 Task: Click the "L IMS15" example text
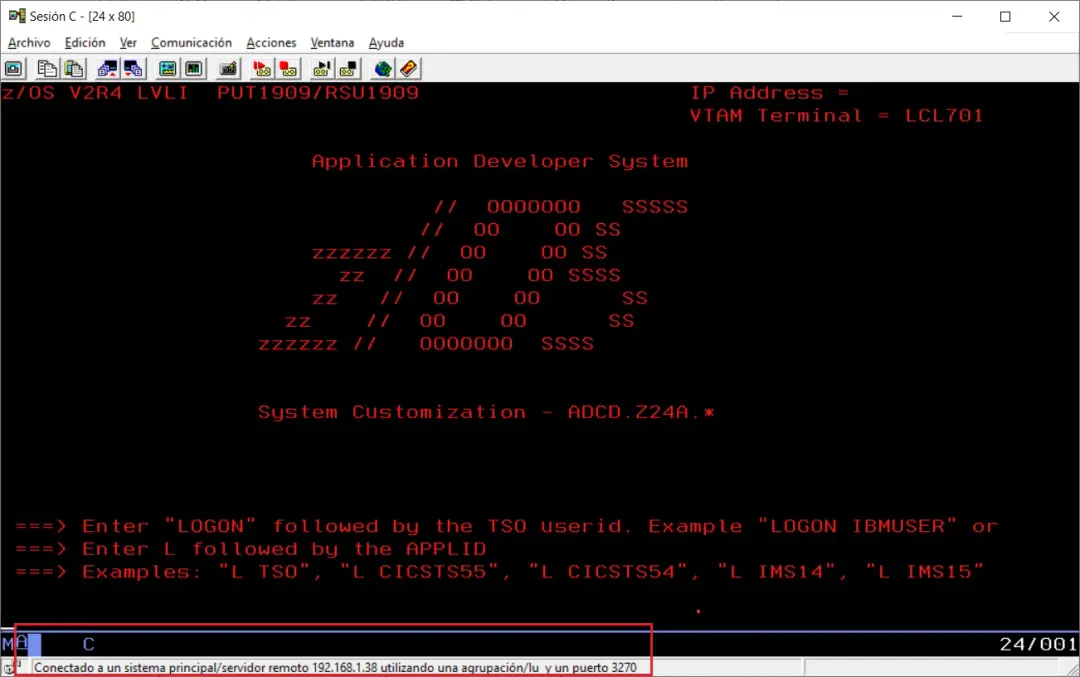(925, 572)
